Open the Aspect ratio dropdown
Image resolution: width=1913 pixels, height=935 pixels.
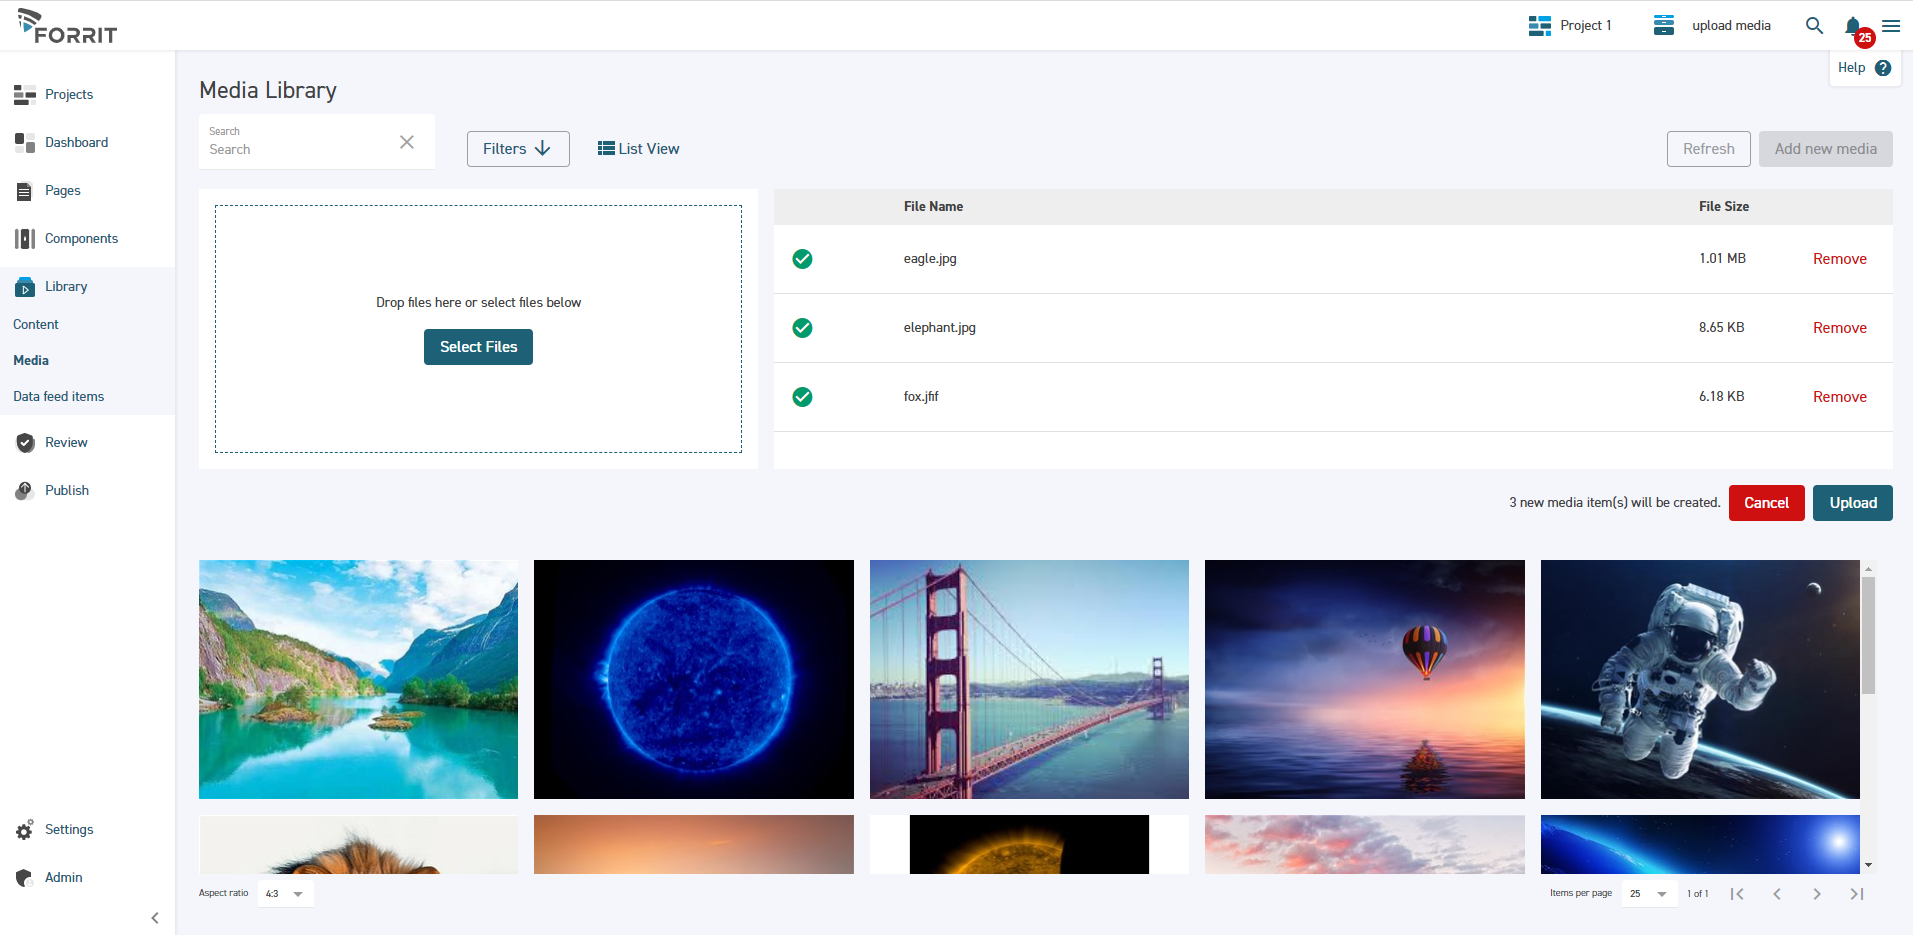tap(284, 893)
